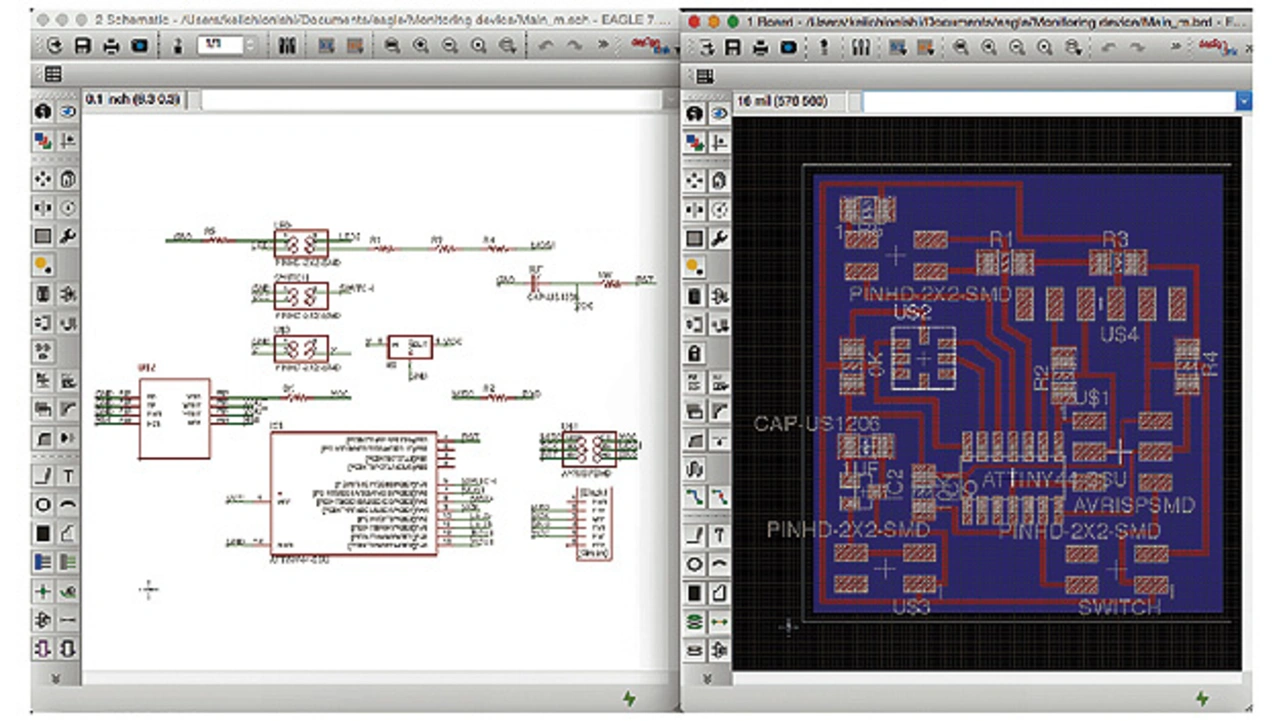Click Print icon in Board window toolbar

760,47
